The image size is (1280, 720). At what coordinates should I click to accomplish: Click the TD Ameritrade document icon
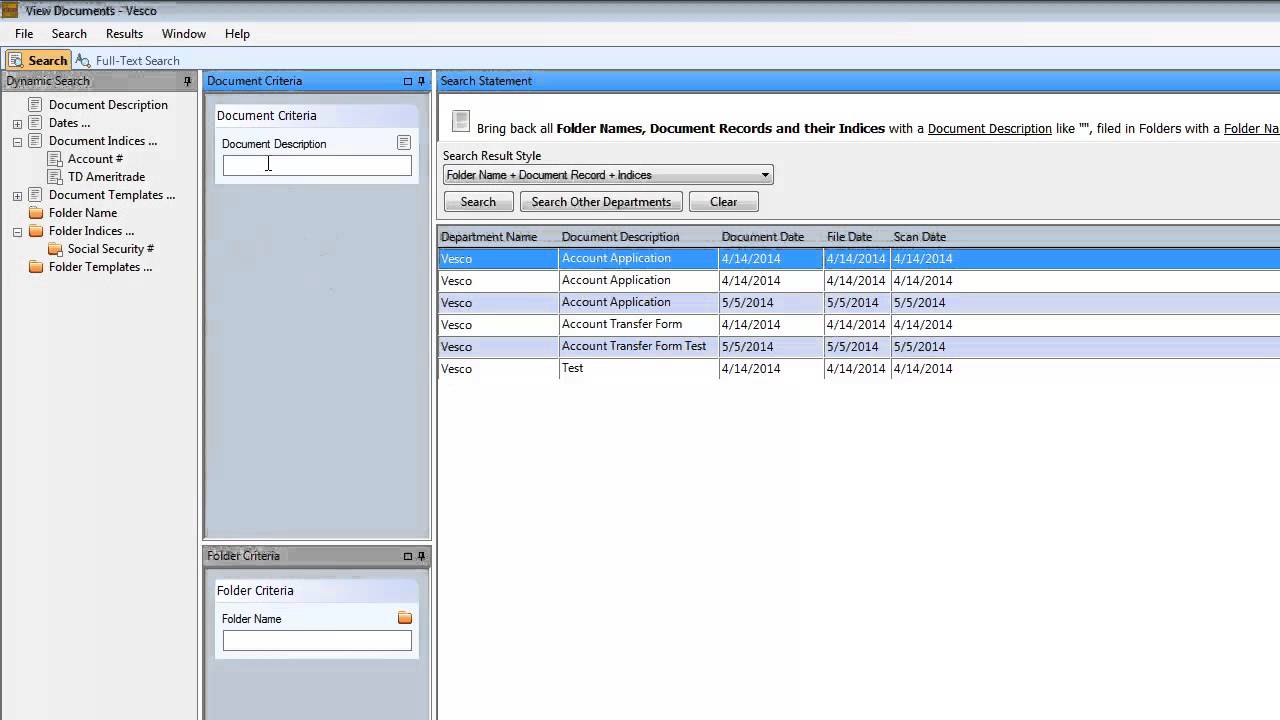point(55,177)
